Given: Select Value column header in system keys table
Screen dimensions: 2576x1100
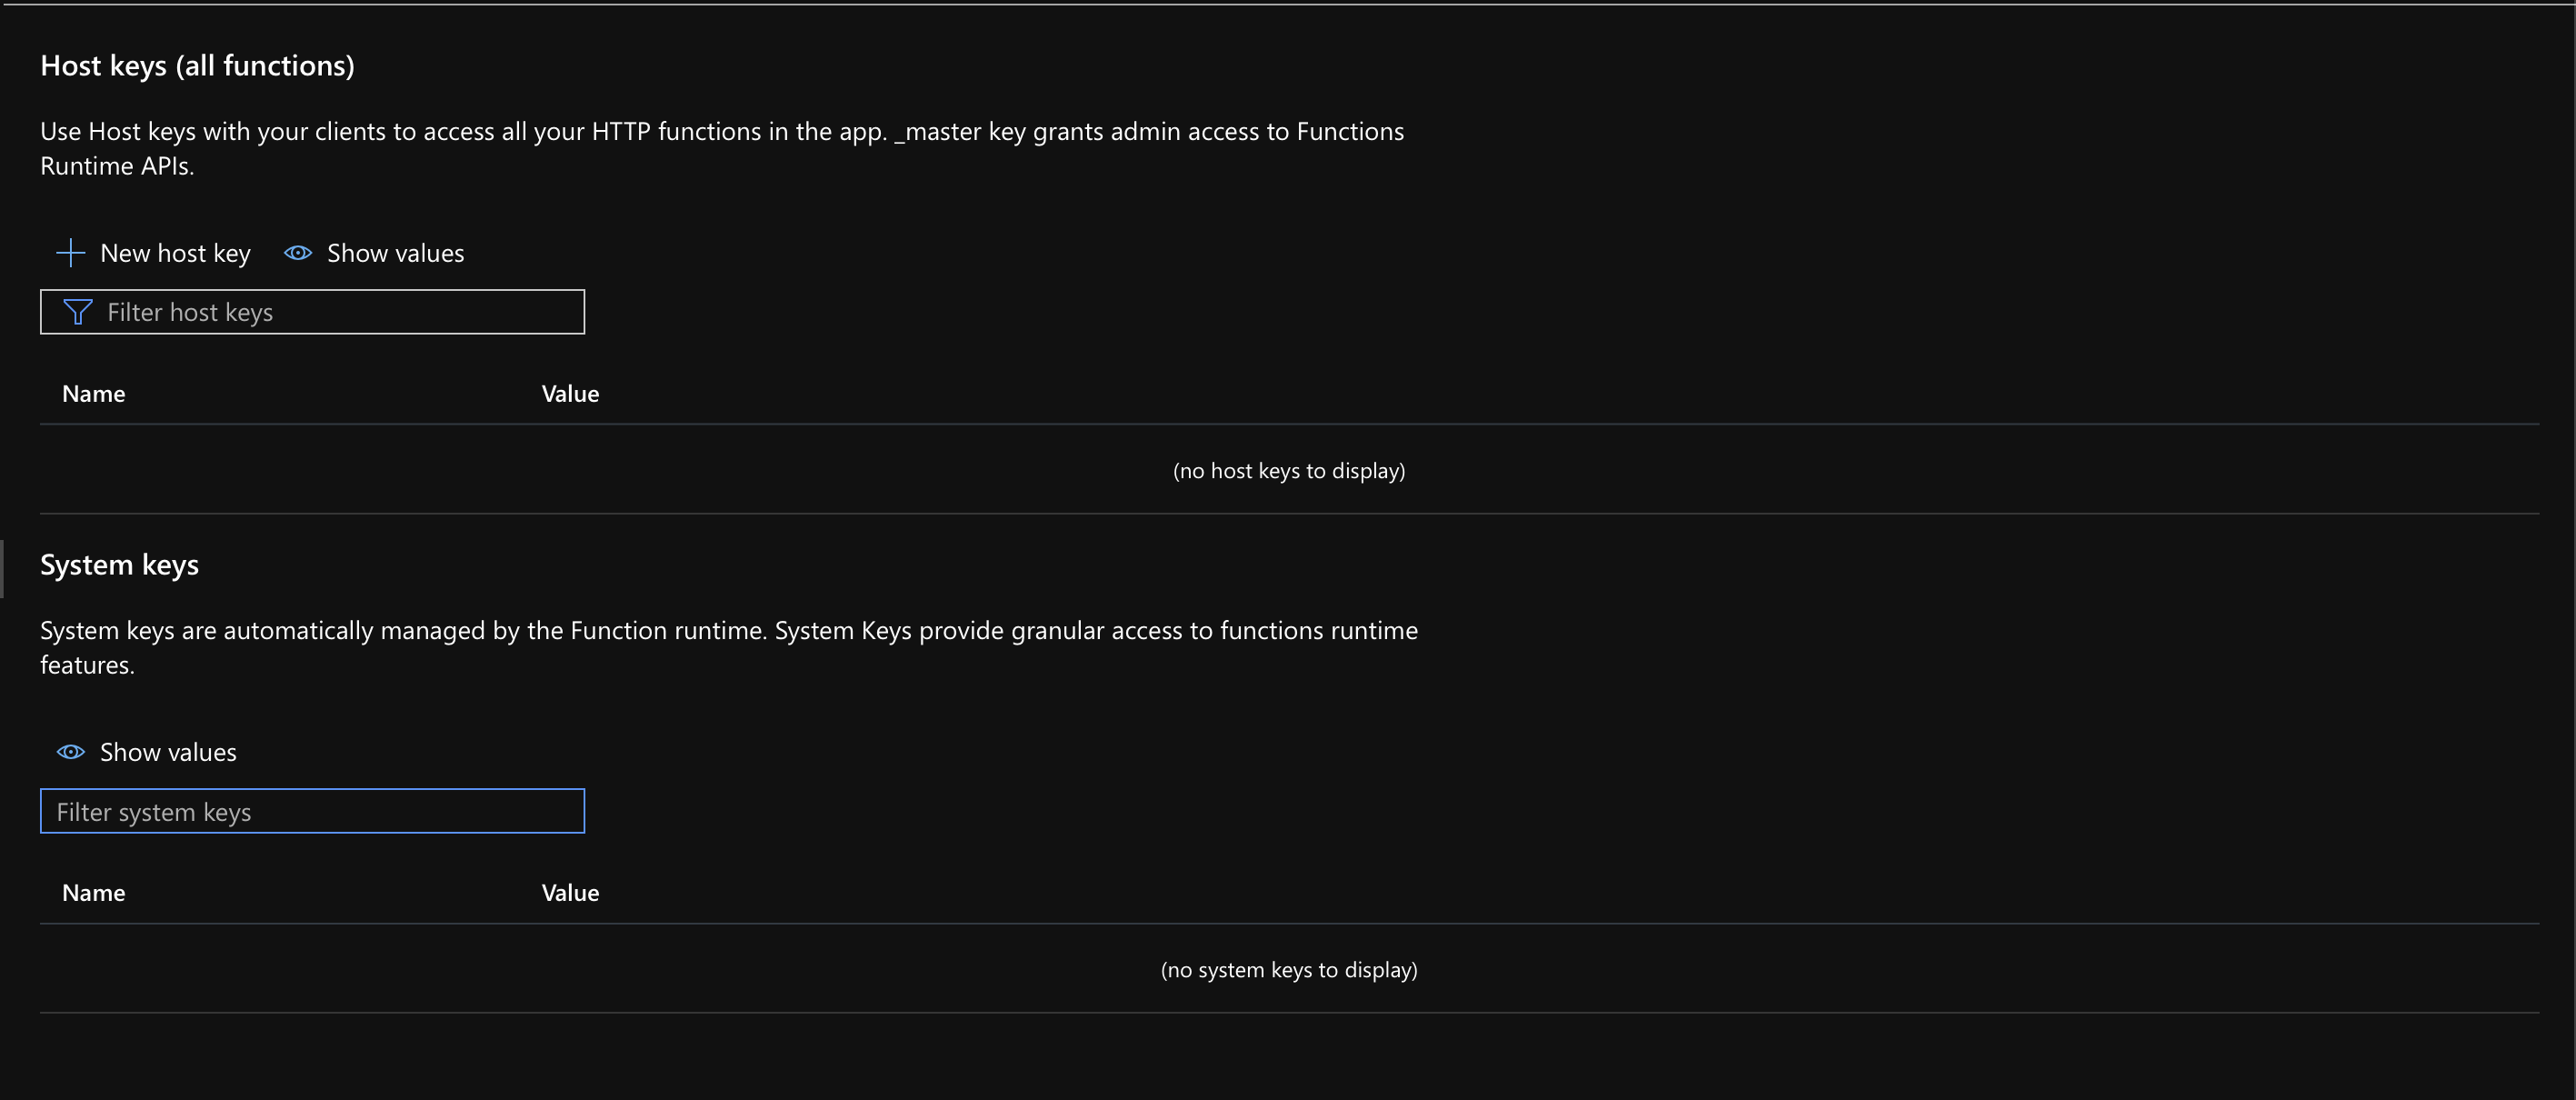Looking at the screenshot, I should pyautogui.click(x=570, y=892).
